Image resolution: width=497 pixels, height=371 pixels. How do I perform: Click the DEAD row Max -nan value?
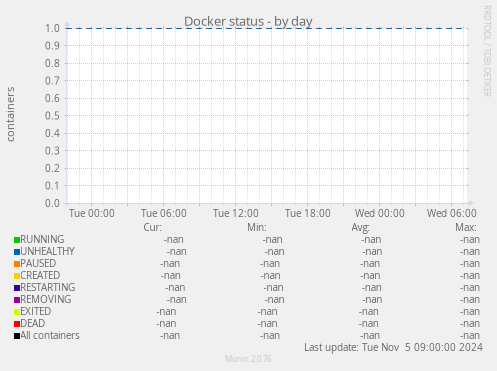pyautogui.click(x=470, y=324)
